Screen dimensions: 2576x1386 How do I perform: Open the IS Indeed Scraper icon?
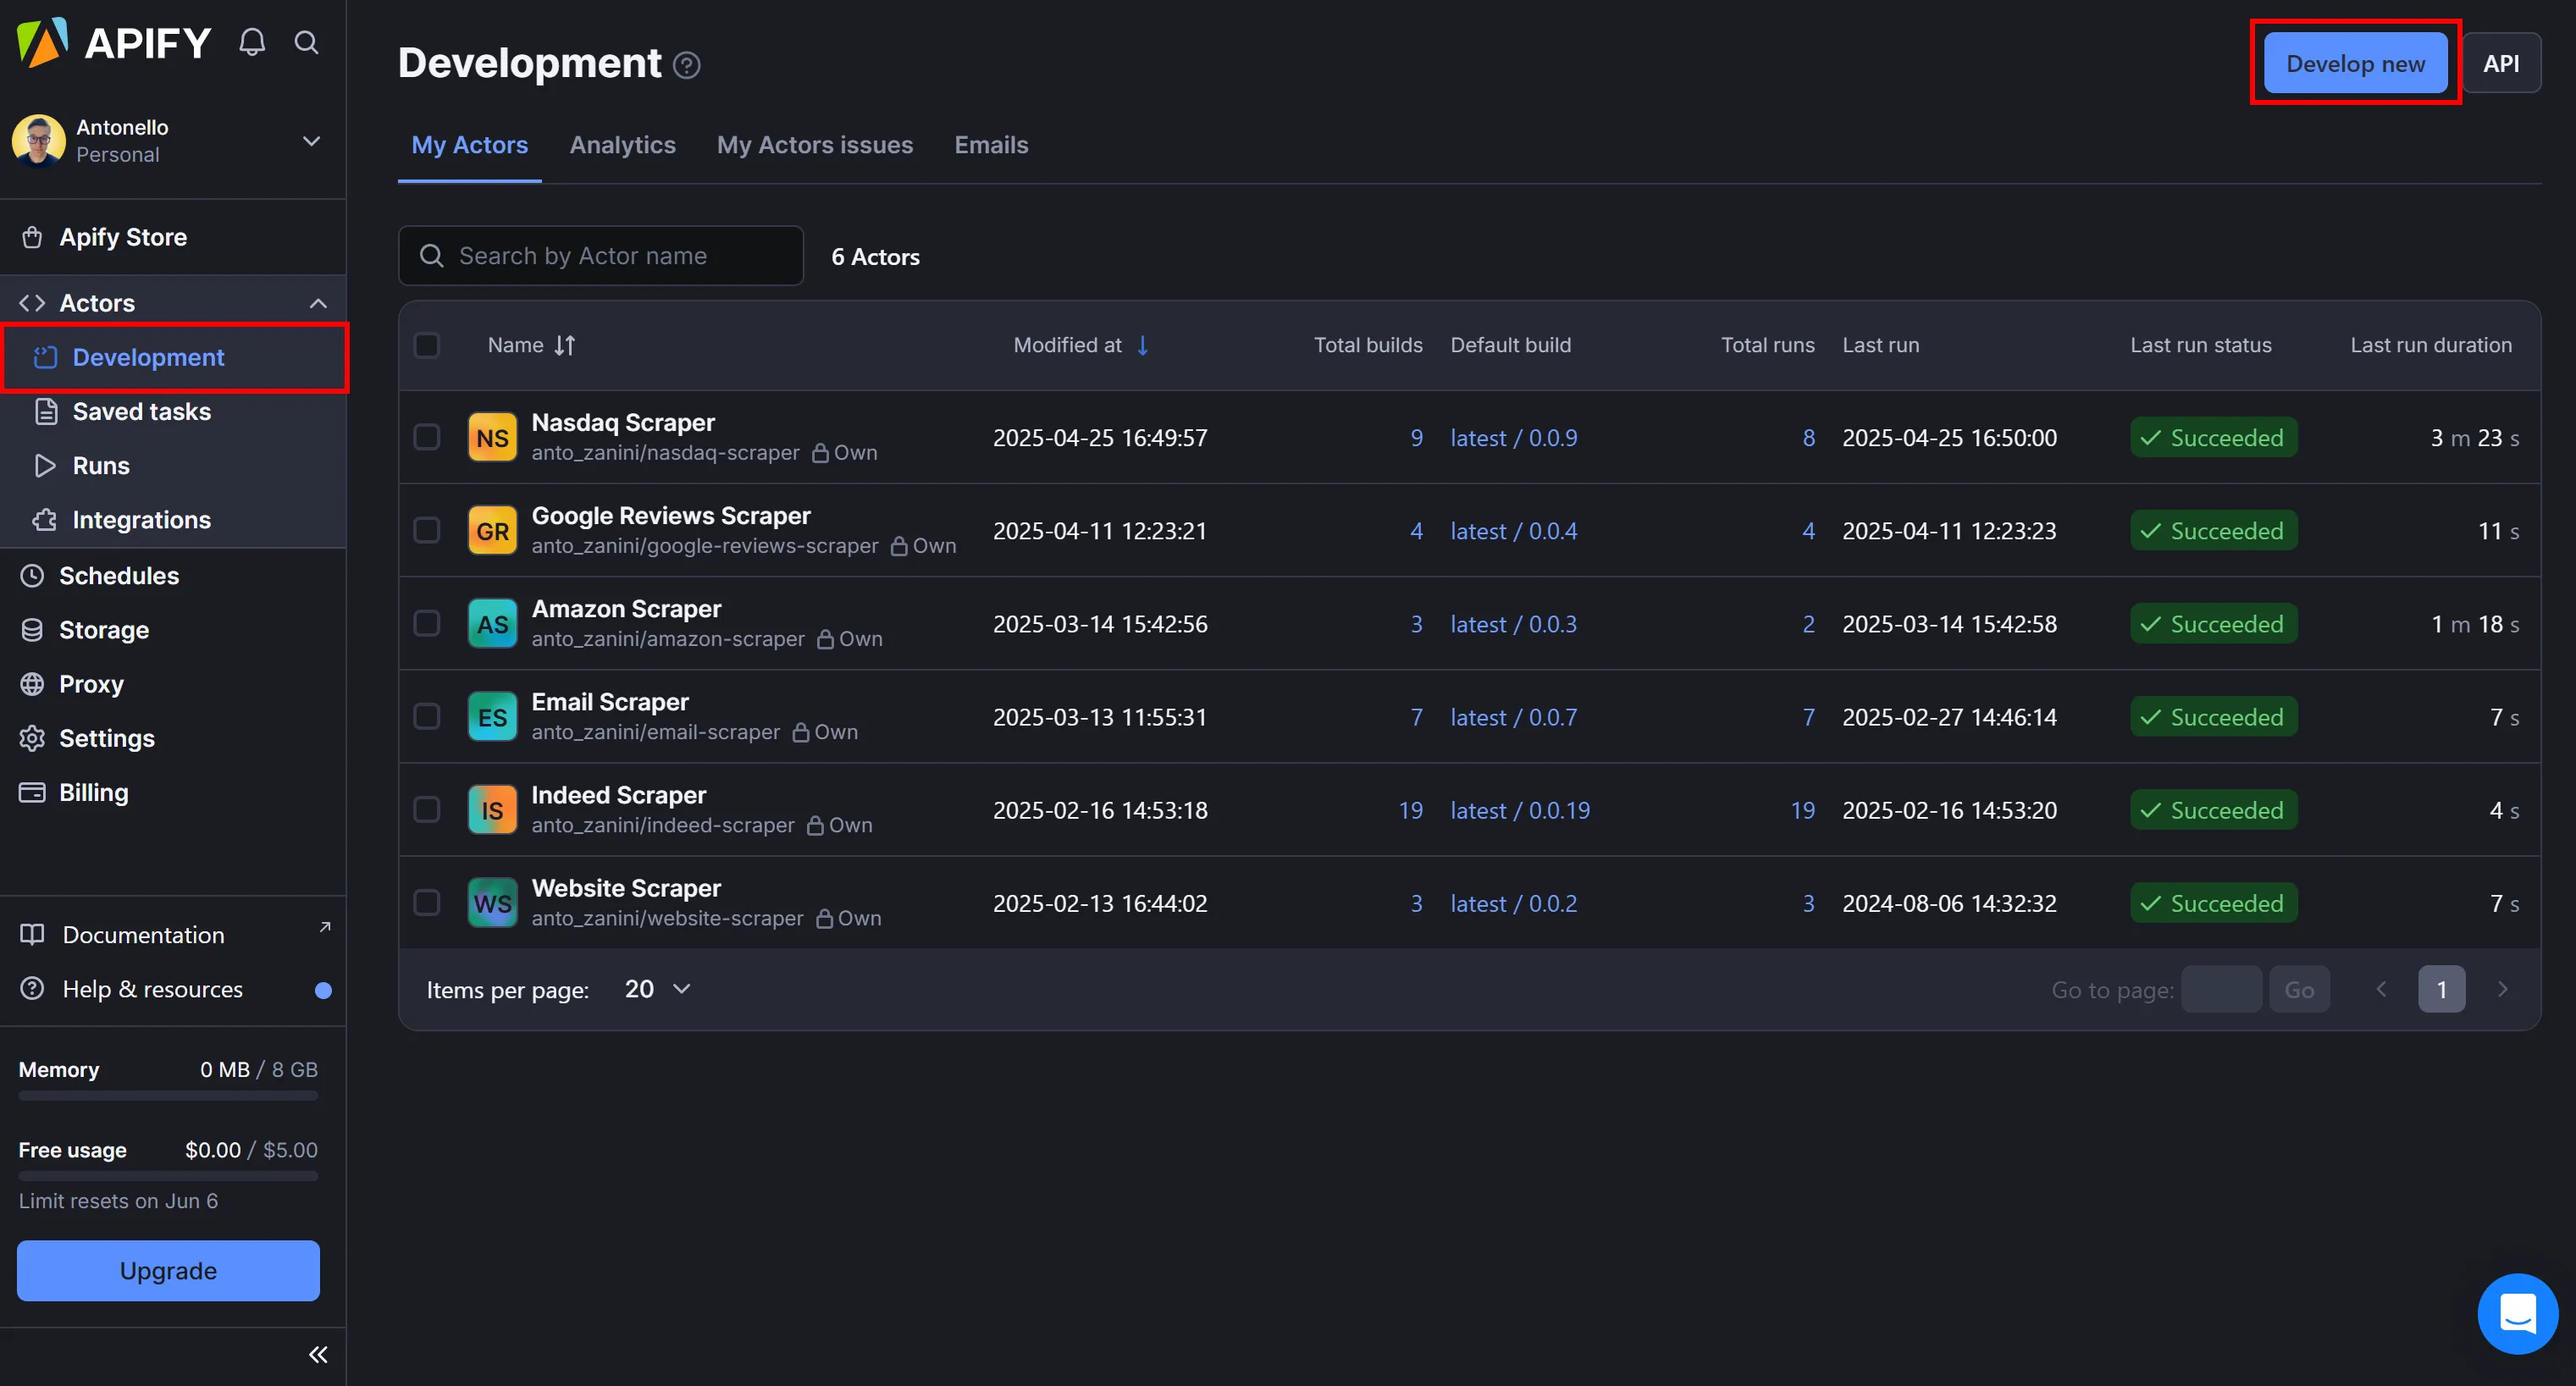(492, 809)
